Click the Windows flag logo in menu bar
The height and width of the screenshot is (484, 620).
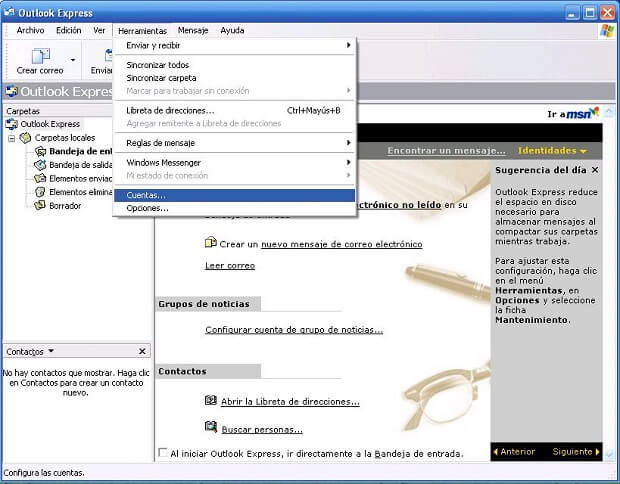coord(607,31)
